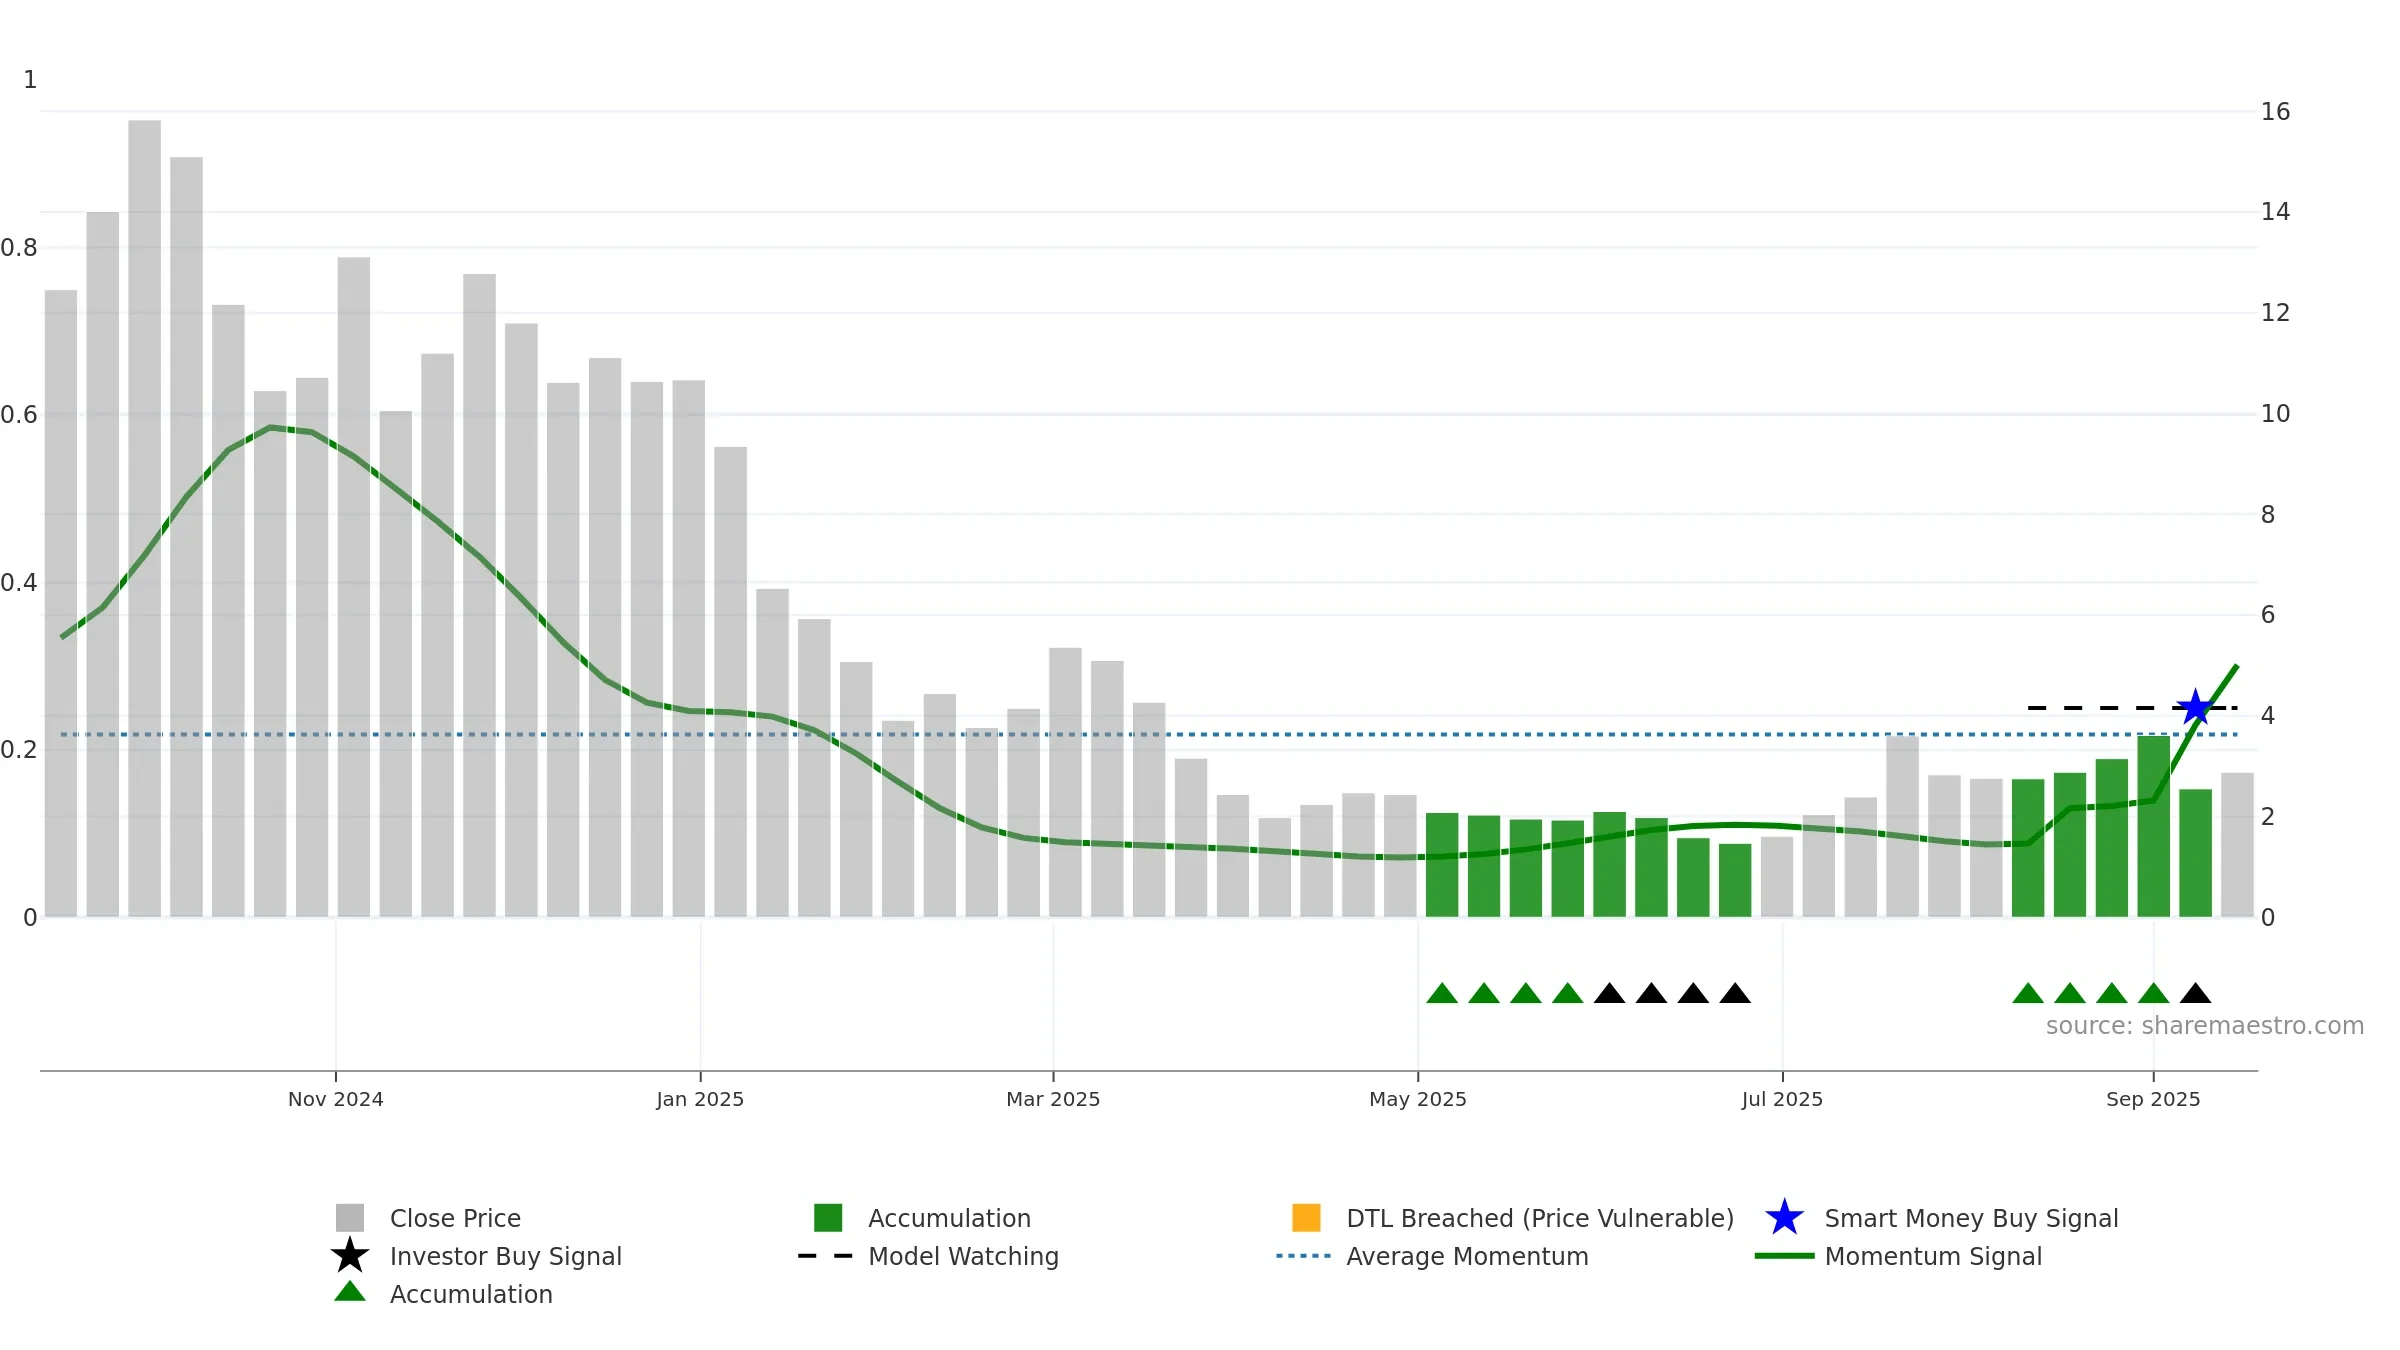Toggle the Accumulation triangle legend label
The height and width of the screenshot is (1350, 2400).
click(471, 1294)
